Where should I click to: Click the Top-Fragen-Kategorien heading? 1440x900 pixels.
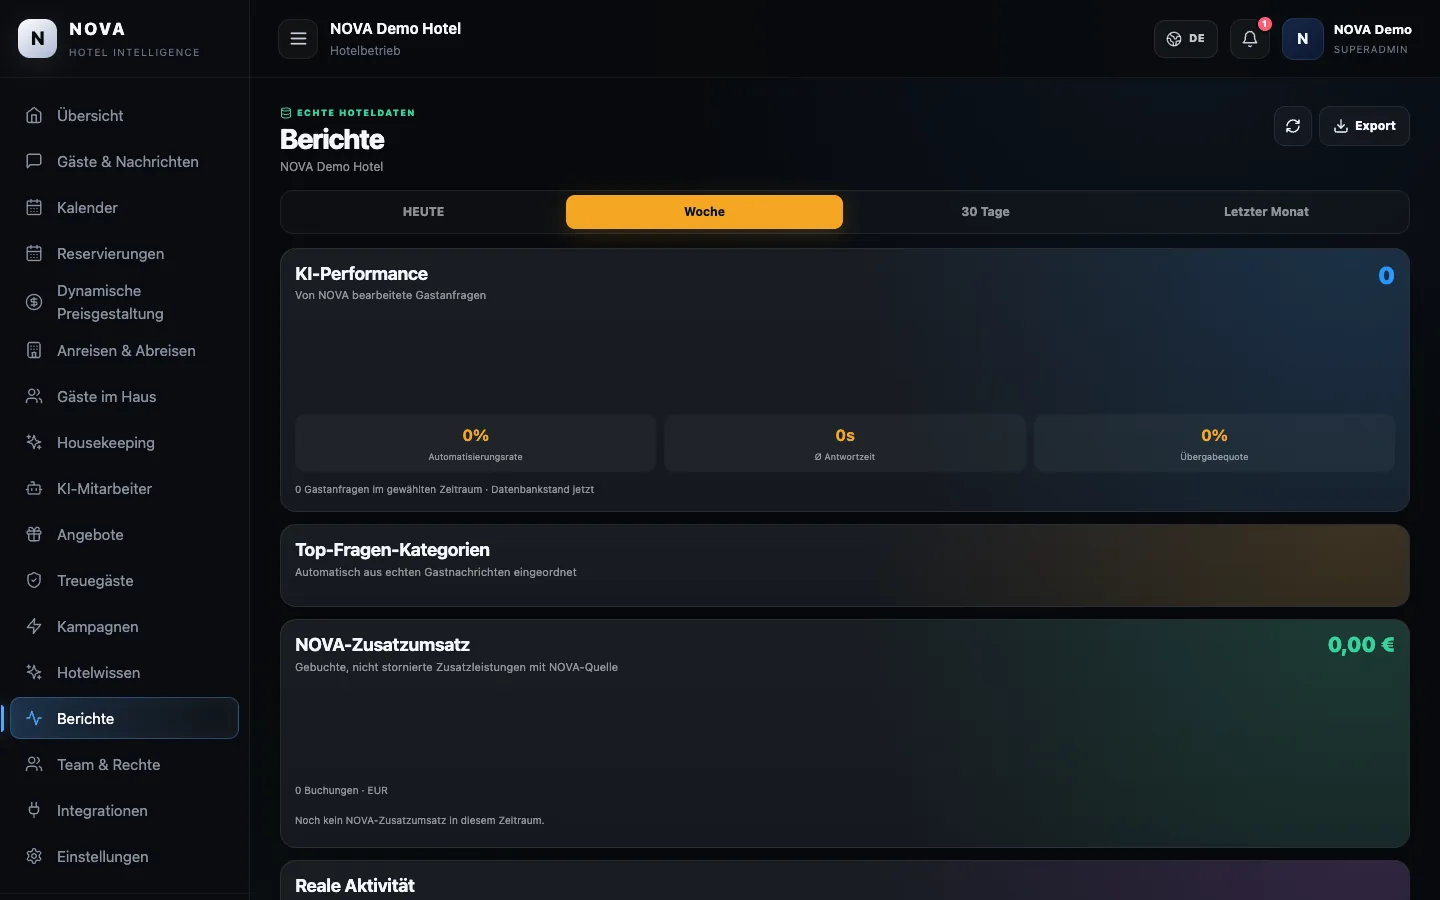pyautogui.click(x=392, y=550)
